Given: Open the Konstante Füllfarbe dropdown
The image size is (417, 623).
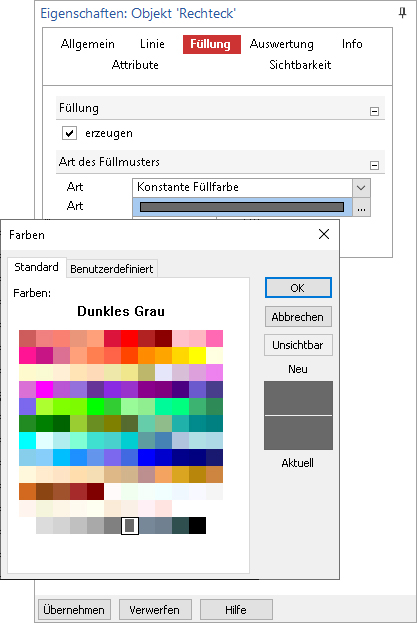Looking at the screenshot, I should pos(361,188).
